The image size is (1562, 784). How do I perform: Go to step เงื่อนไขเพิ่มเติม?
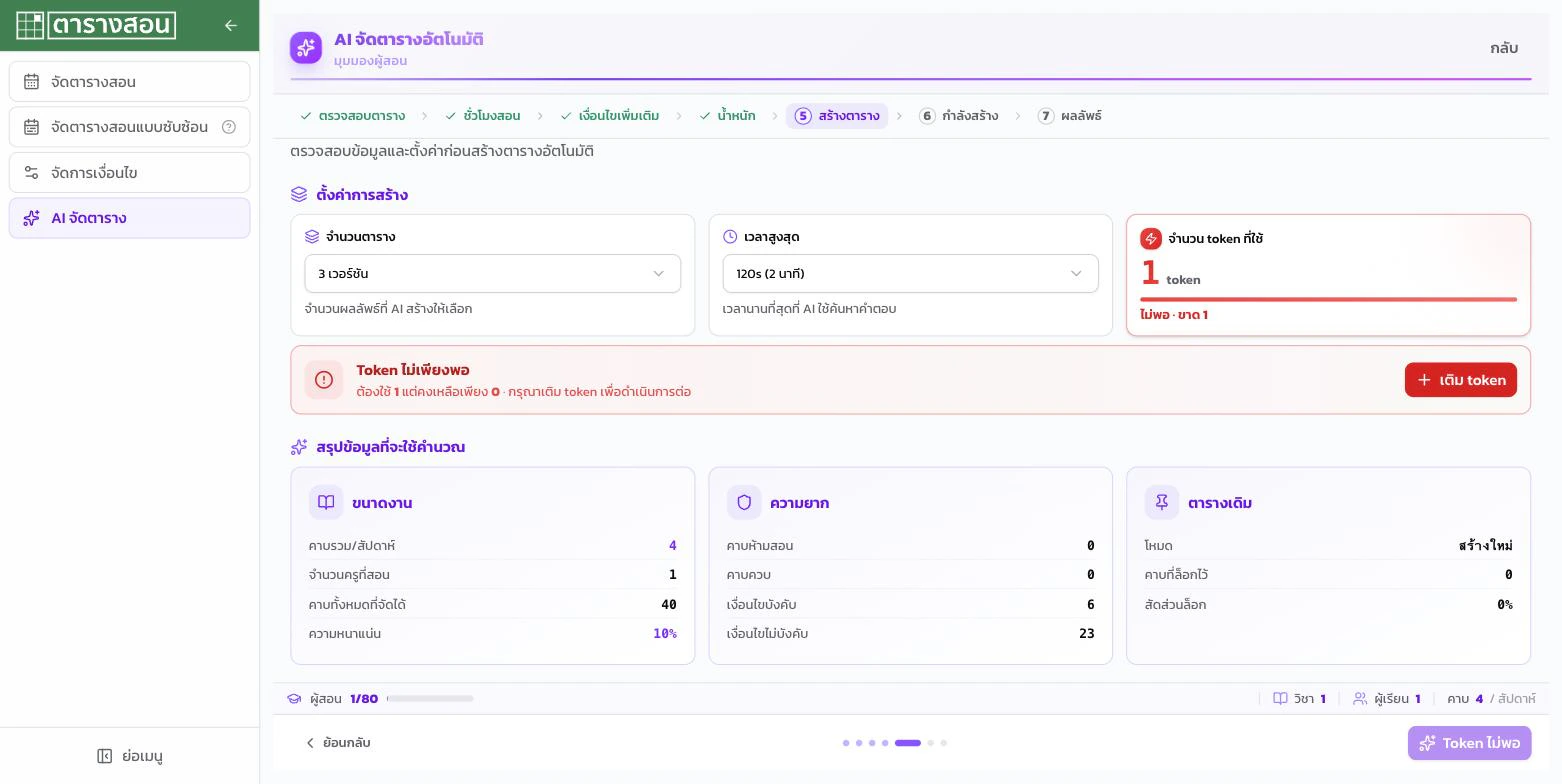tap(610, 116)
